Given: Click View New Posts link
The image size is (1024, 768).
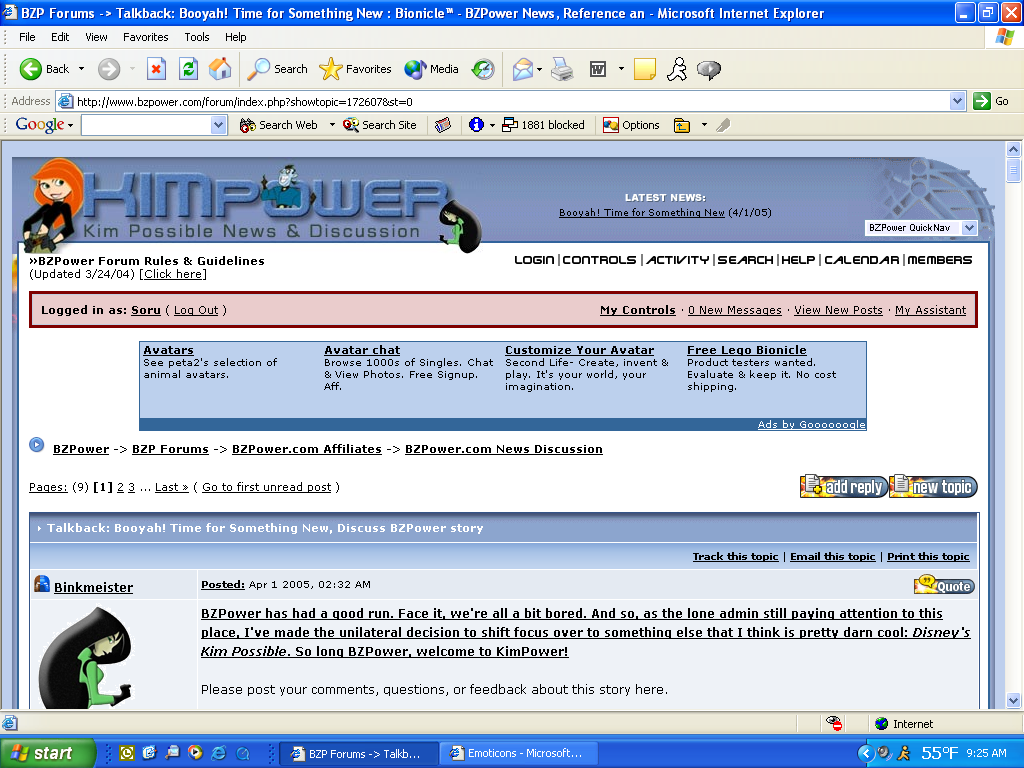Looking at the screenshot, I should point(838,310).
